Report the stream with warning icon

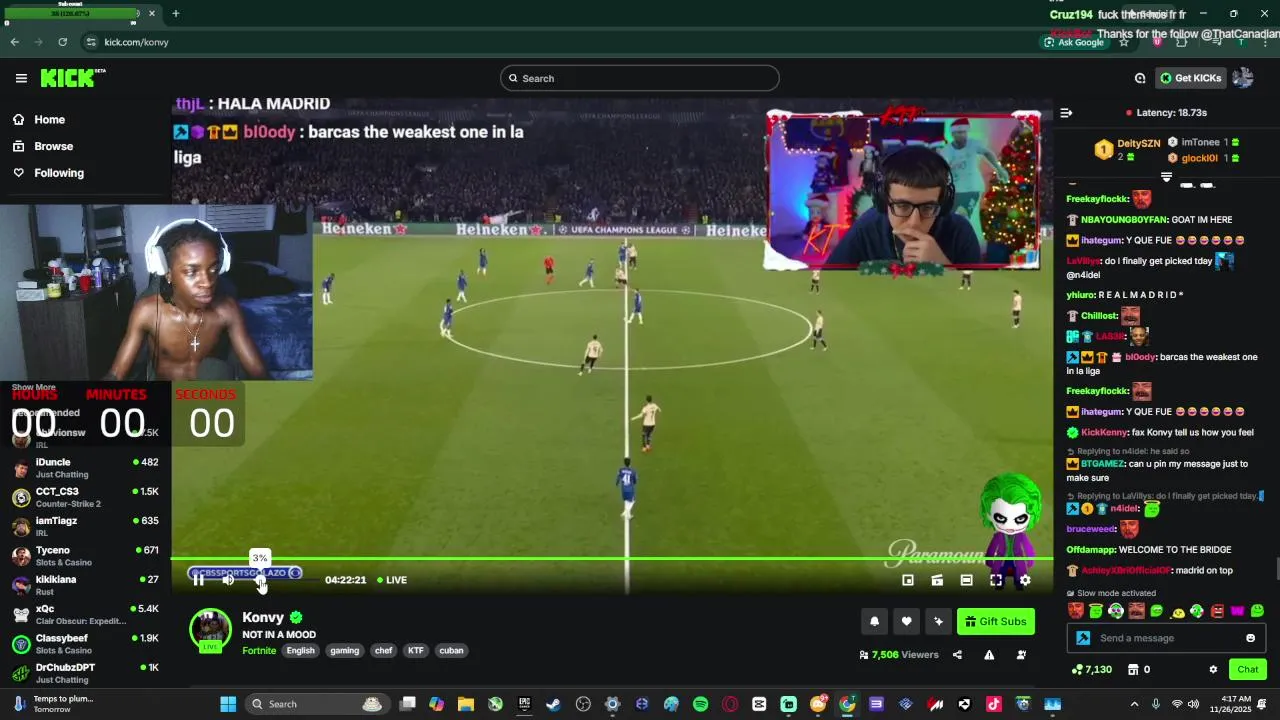coord(989,655)
